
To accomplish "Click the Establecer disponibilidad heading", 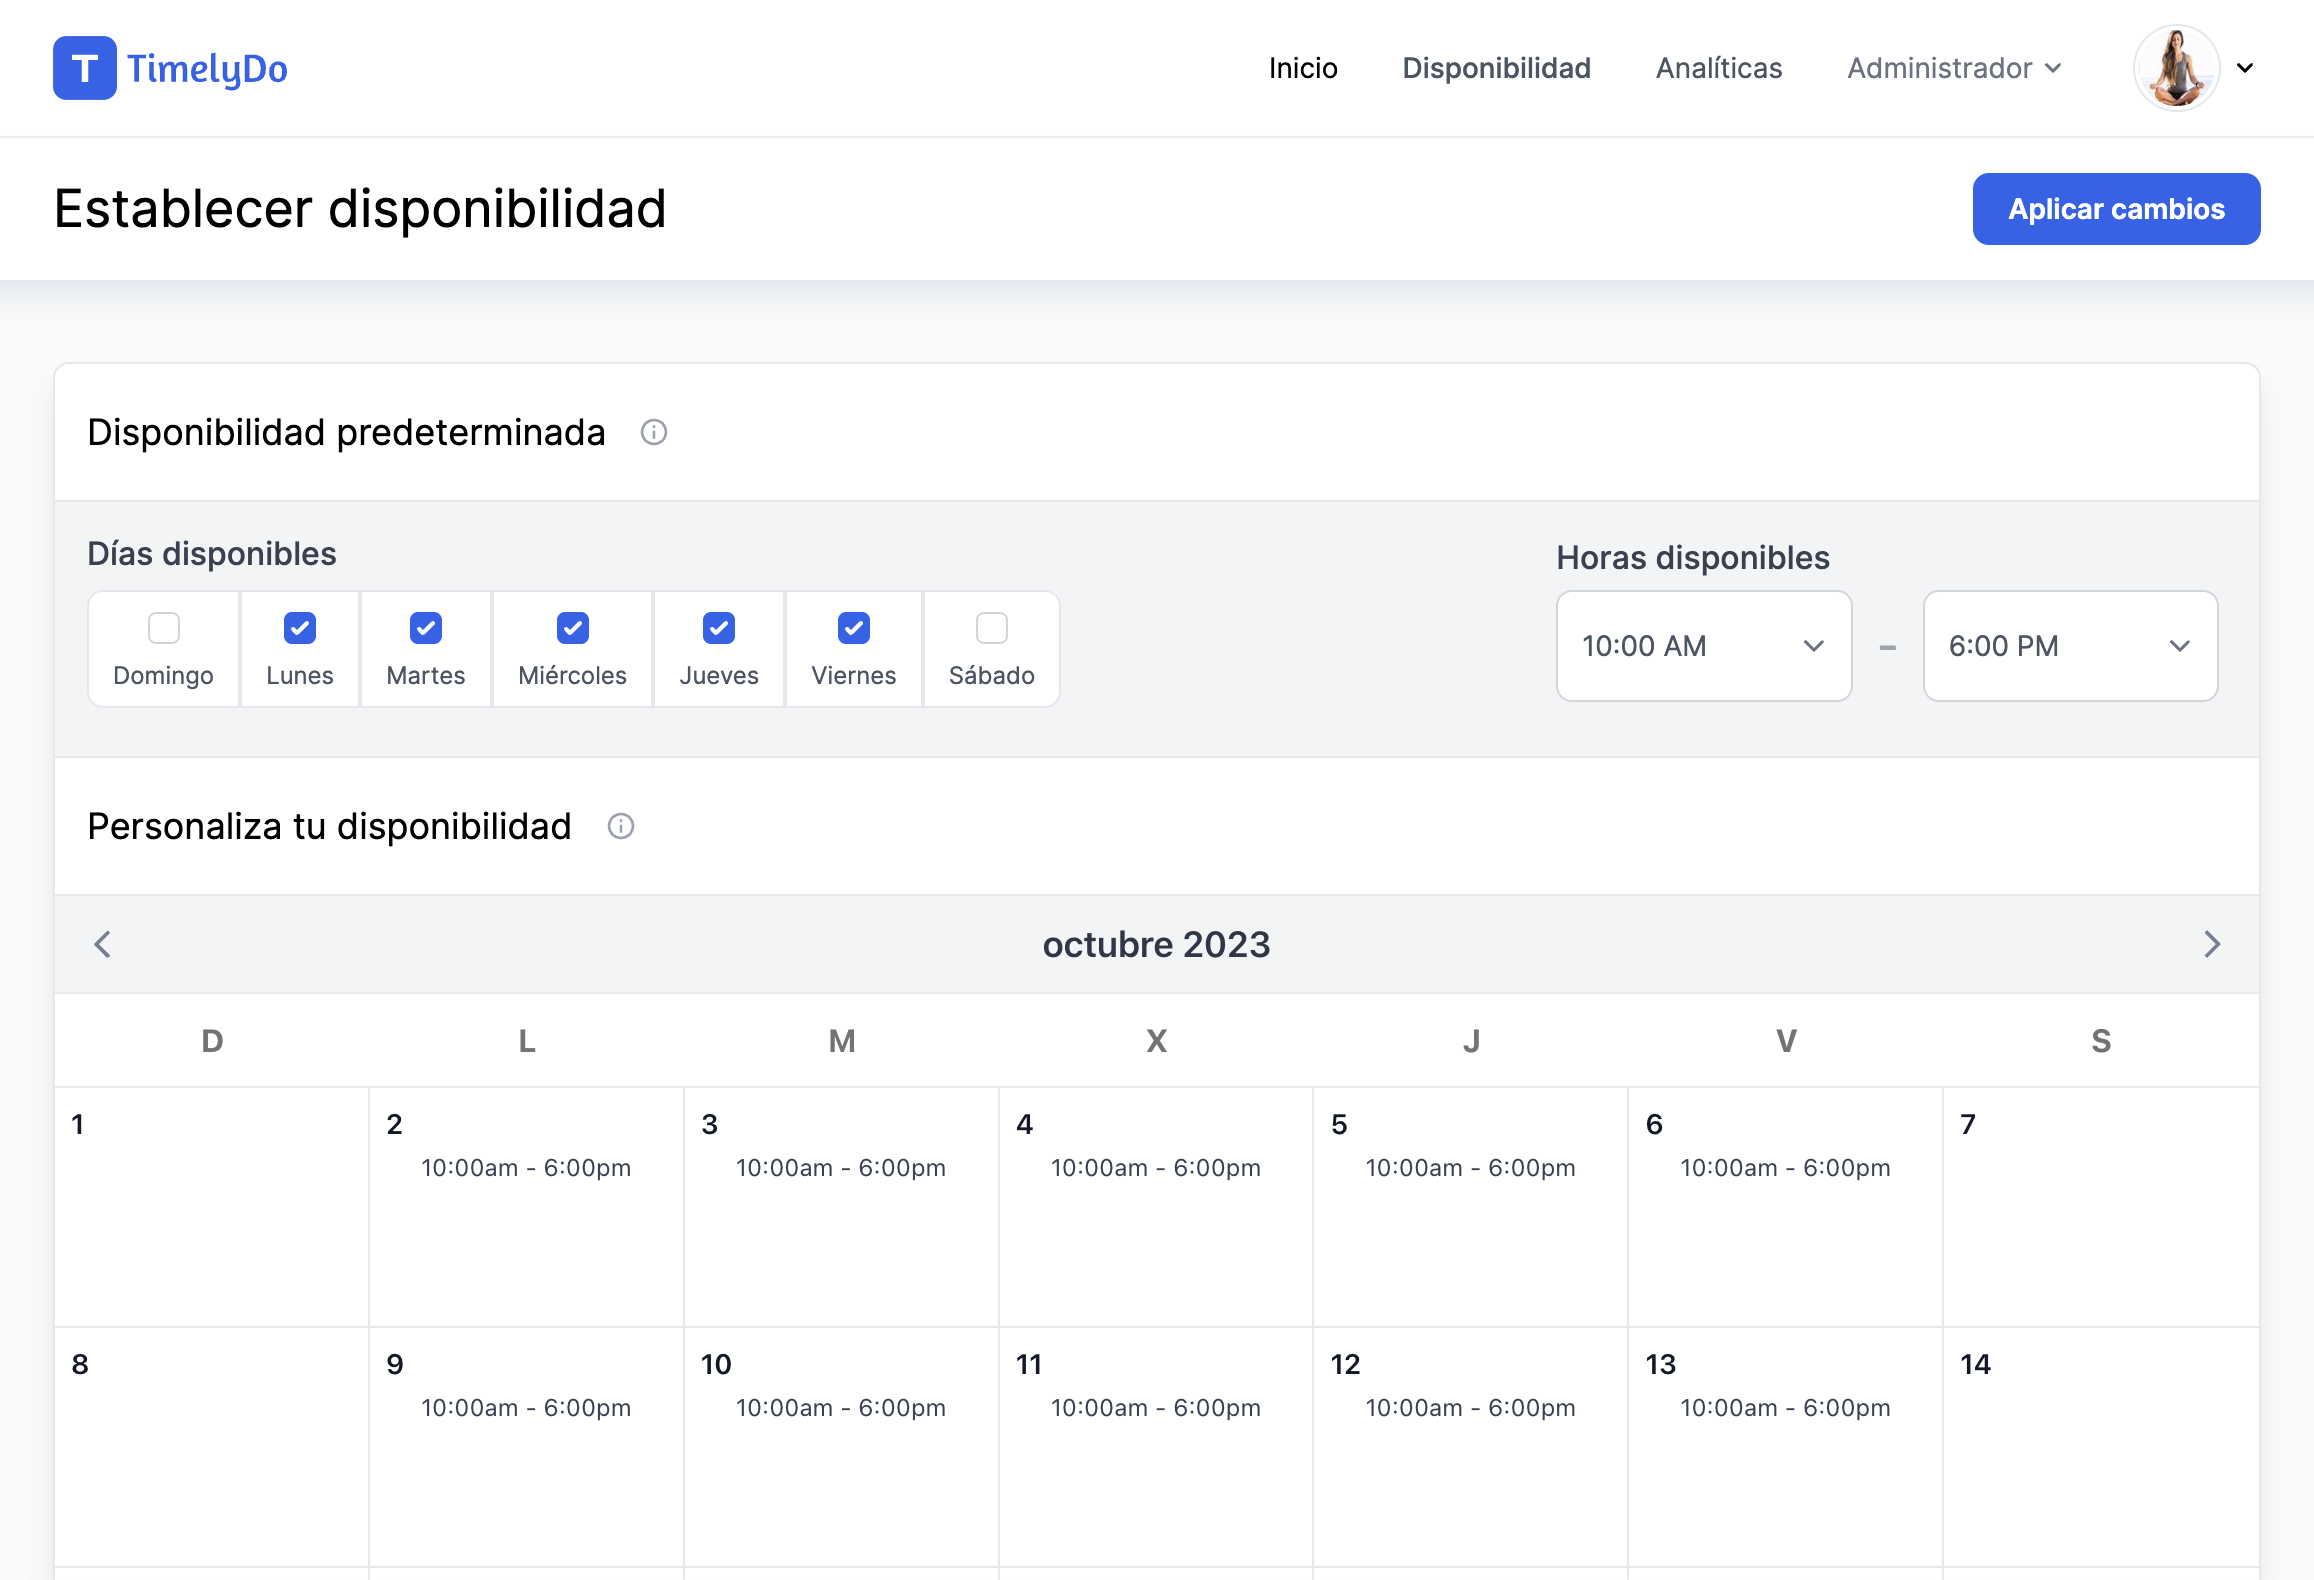I will click(360, 209).
